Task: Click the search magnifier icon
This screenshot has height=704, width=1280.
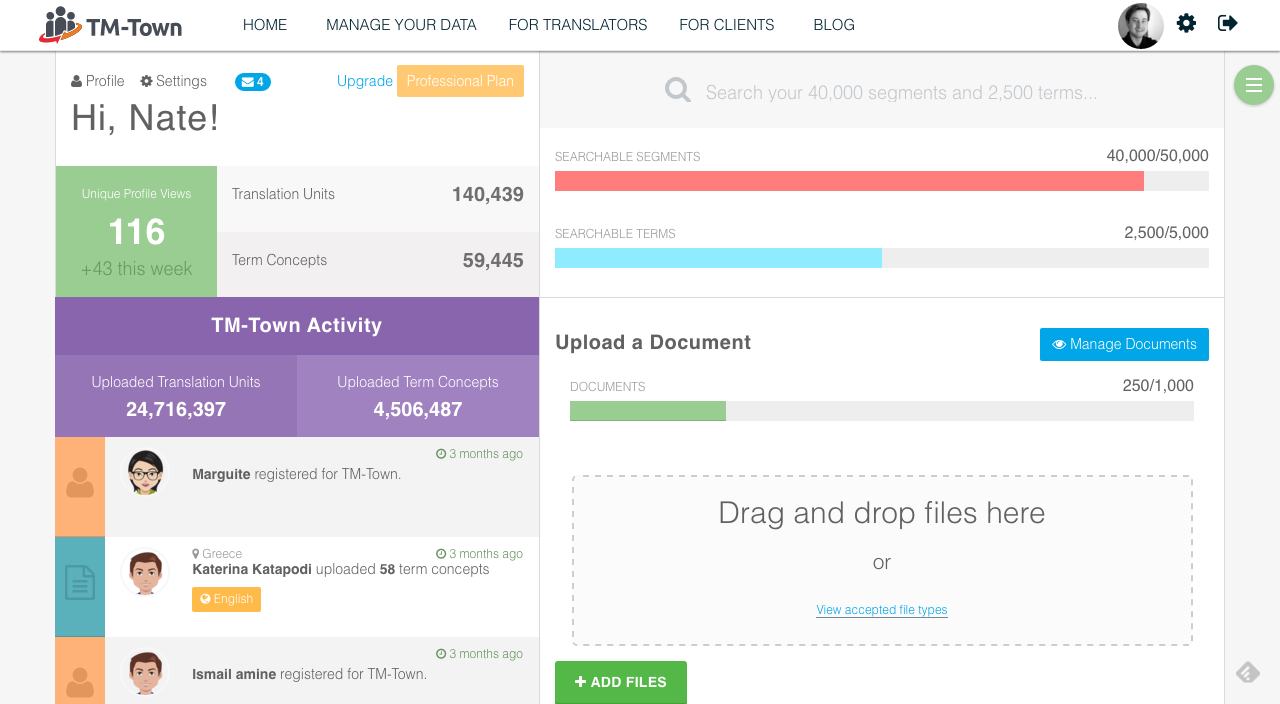Action: tap(678, 91)
